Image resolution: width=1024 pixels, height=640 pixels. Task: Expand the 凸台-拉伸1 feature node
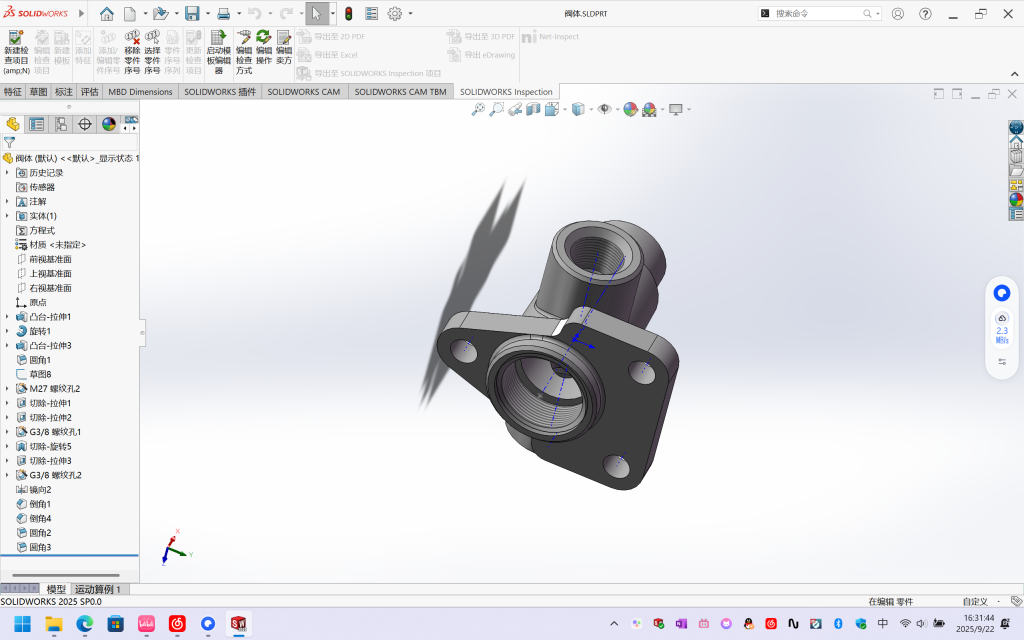[7, 317]
